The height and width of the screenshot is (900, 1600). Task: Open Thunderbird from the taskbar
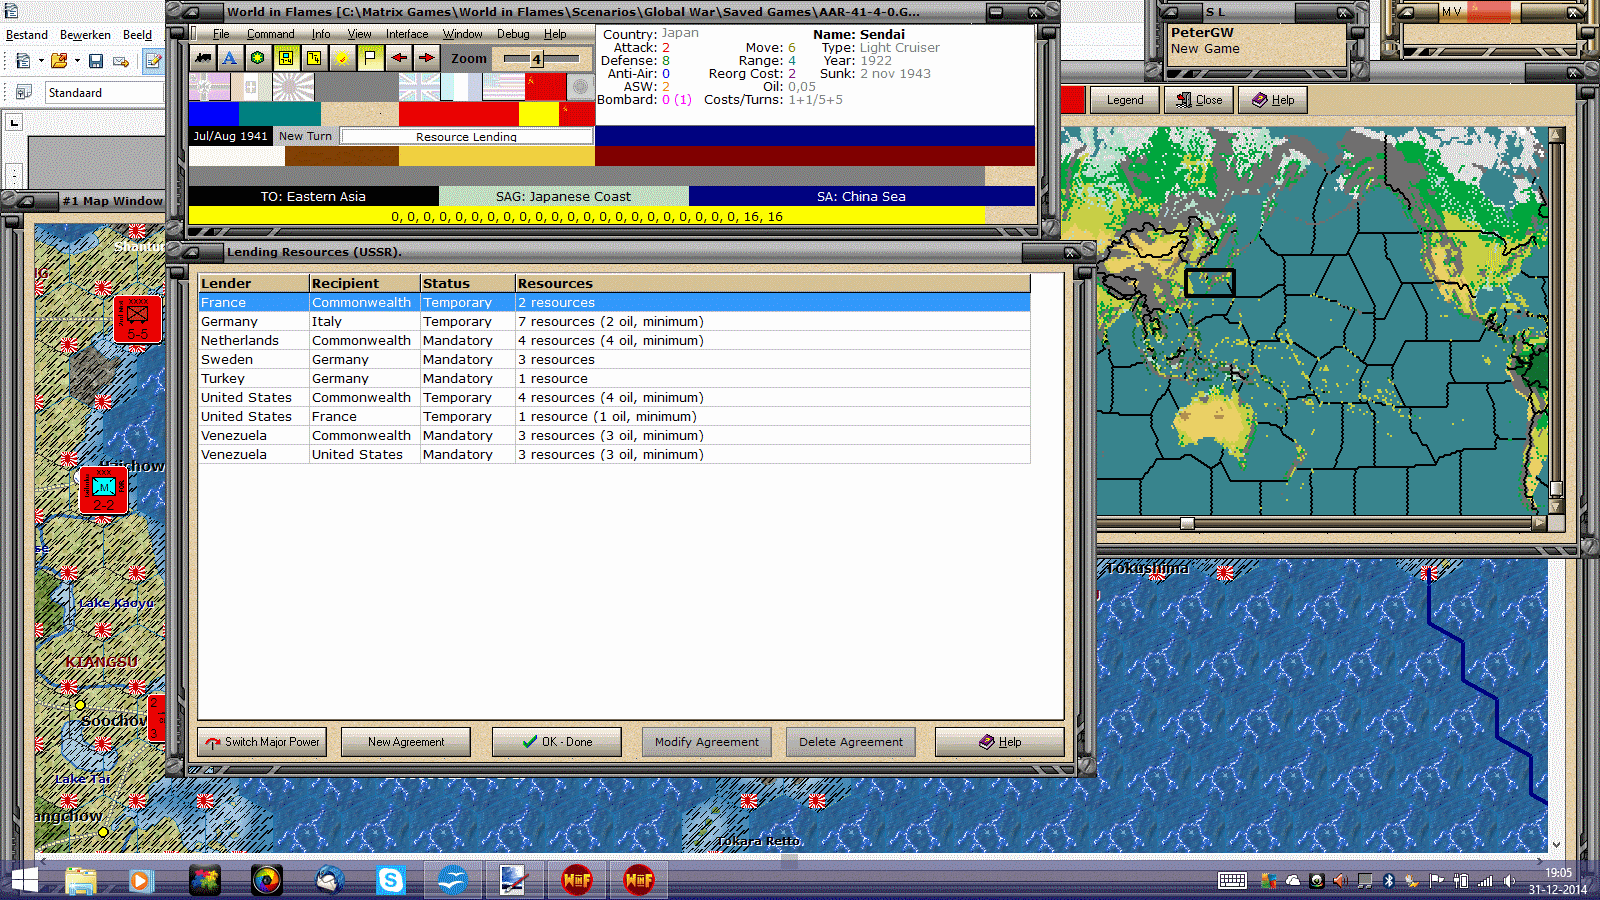tap(328, 880)
